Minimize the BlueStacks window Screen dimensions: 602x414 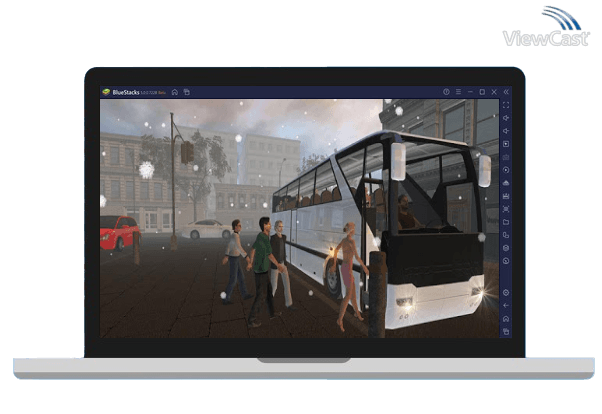[470, 92]
